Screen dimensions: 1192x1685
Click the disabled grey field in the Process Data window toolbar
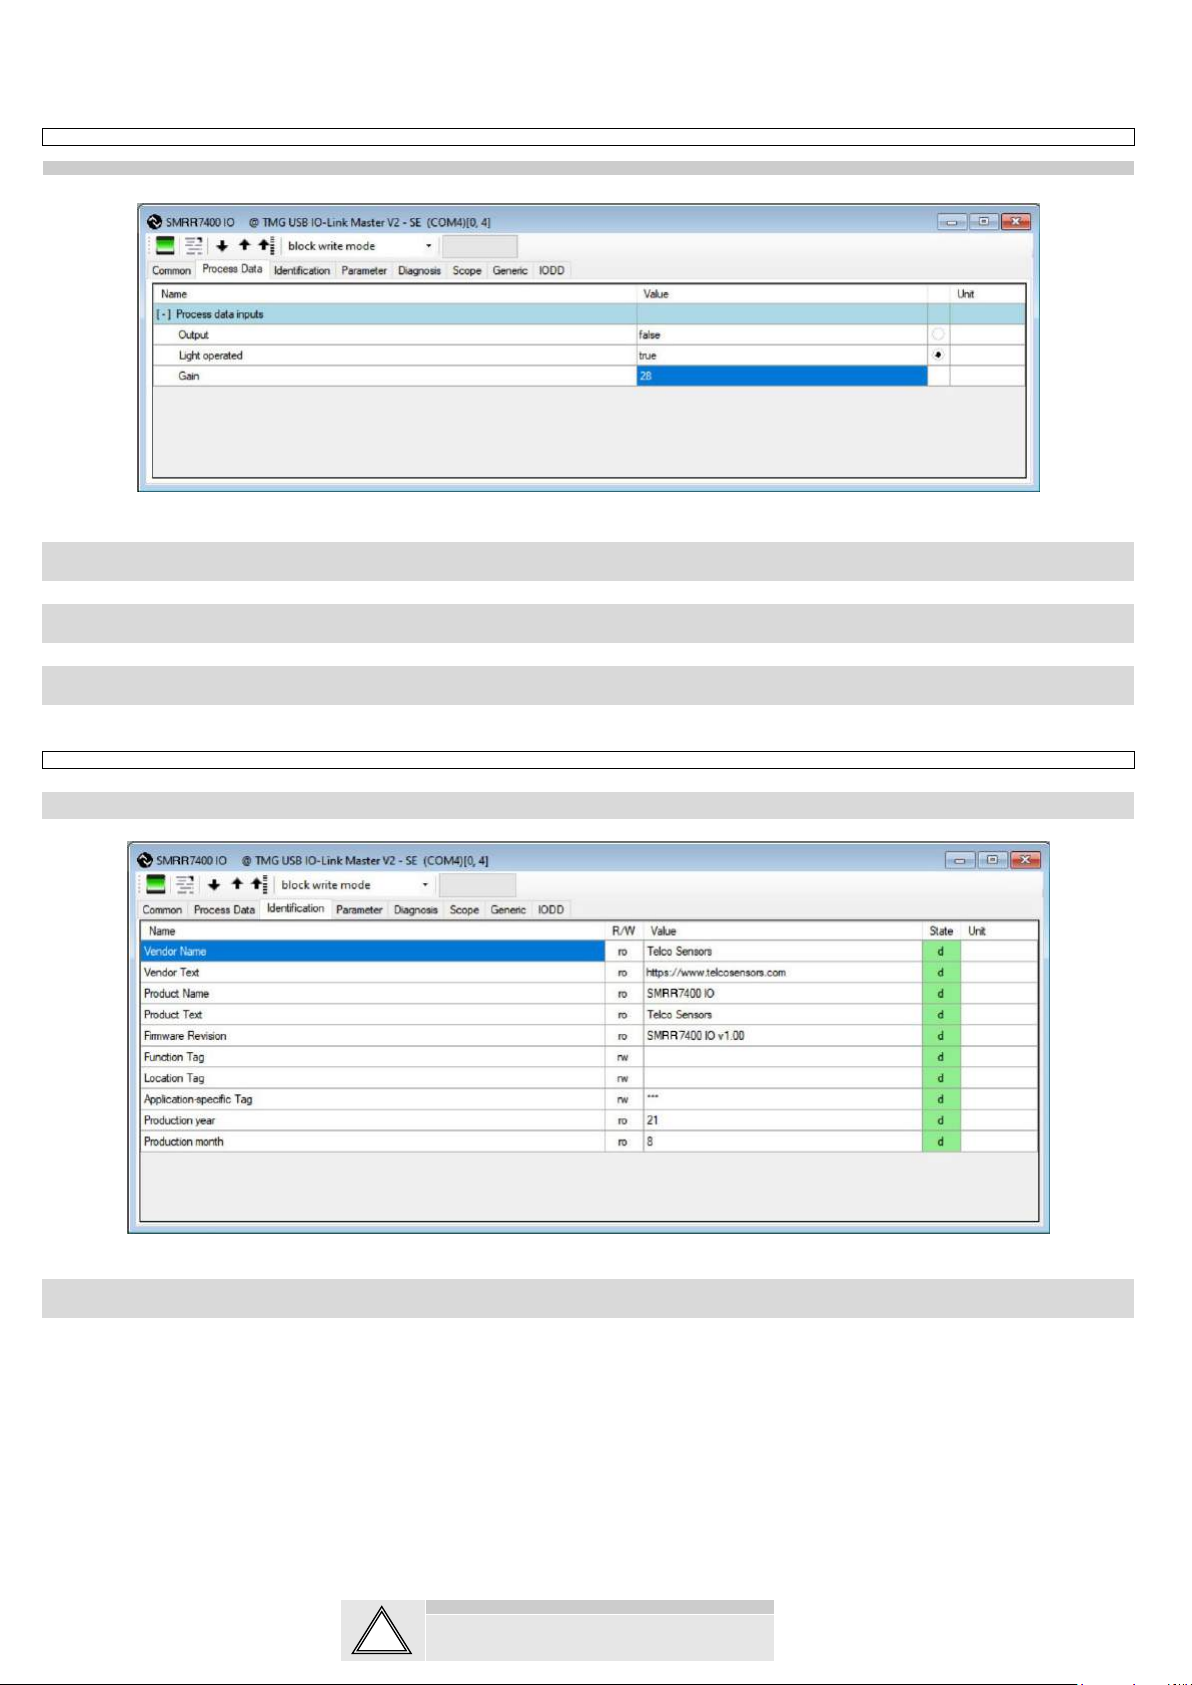(x=480, y=246)
